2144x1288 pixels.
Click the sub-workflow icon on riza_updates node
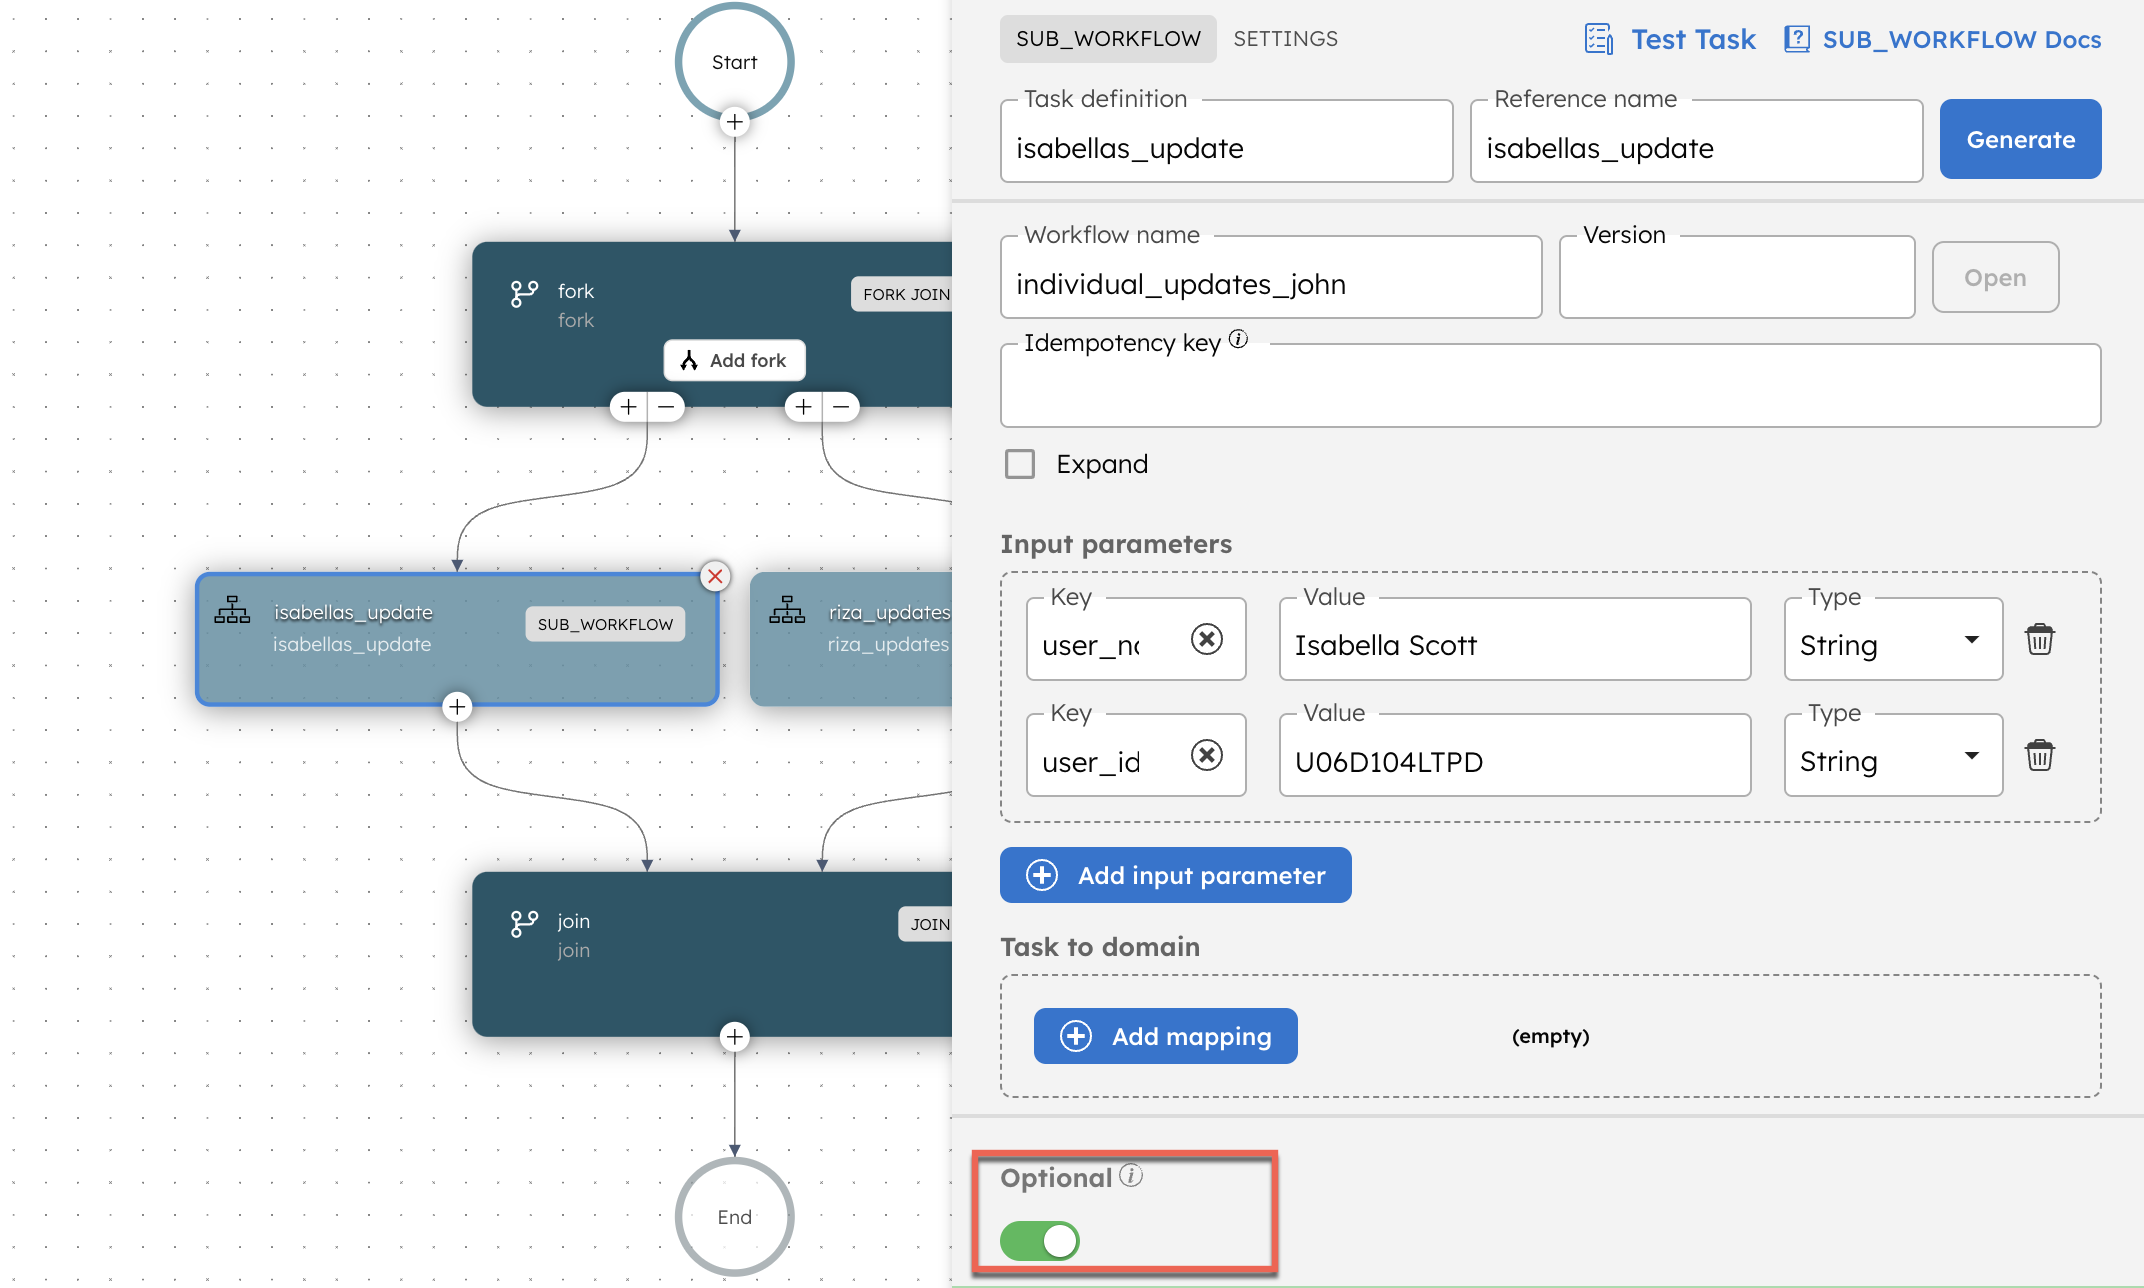[x=787, y=610]
